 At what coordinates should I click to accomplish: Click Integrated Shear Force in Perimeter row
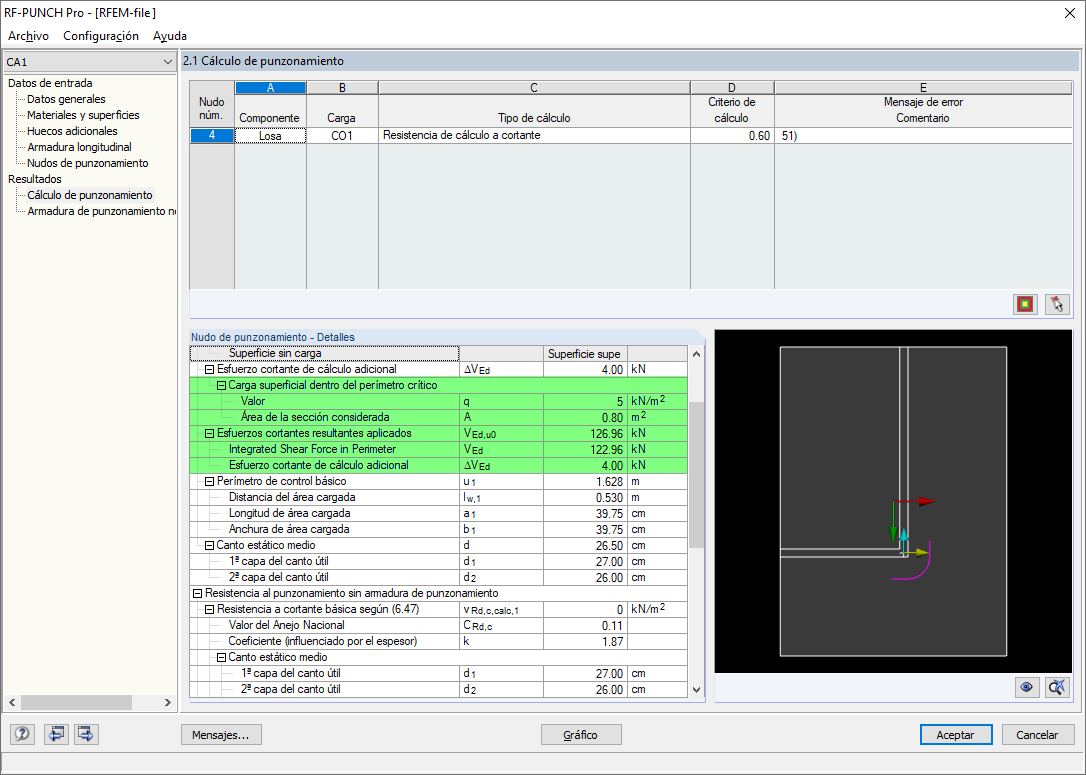tap(438, 449)
